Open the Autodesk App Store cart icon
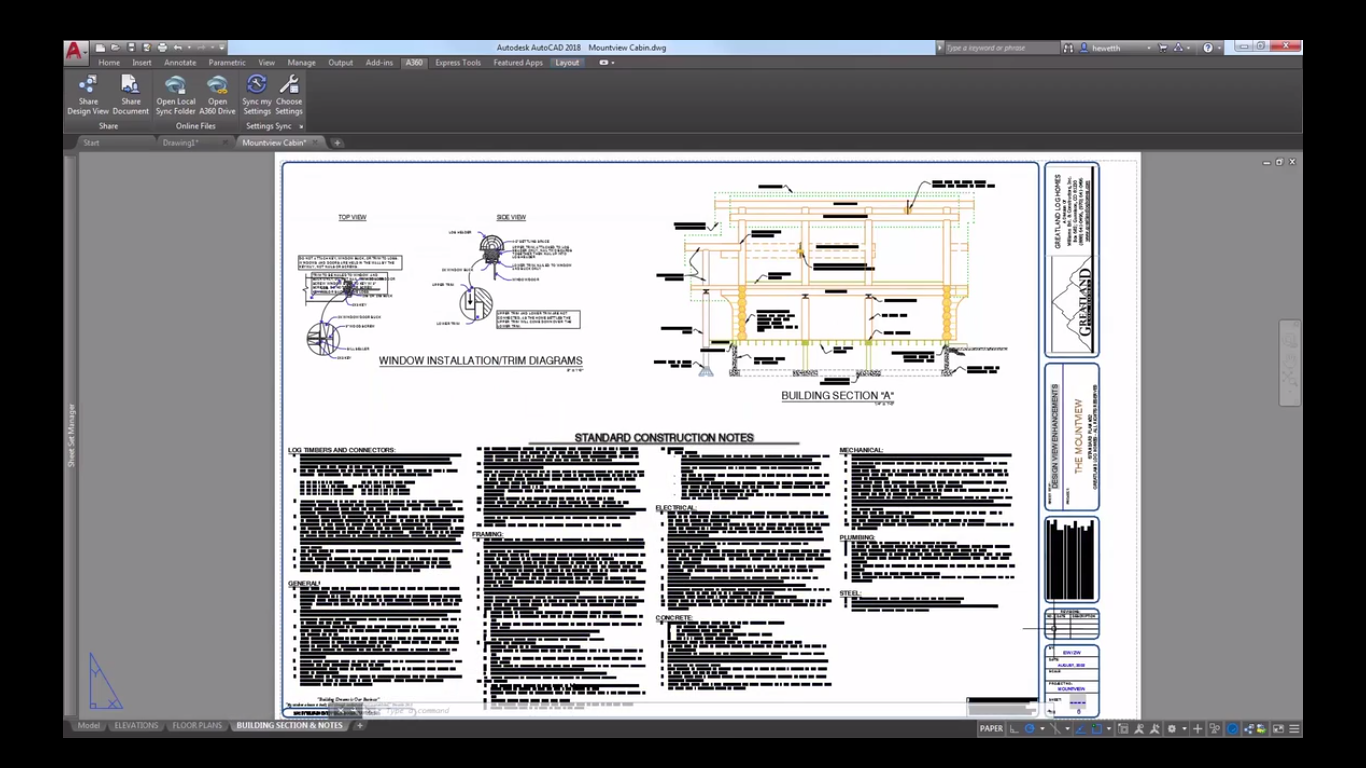The height and width of the screenshot is (768, 1366). pos(1163,48)
